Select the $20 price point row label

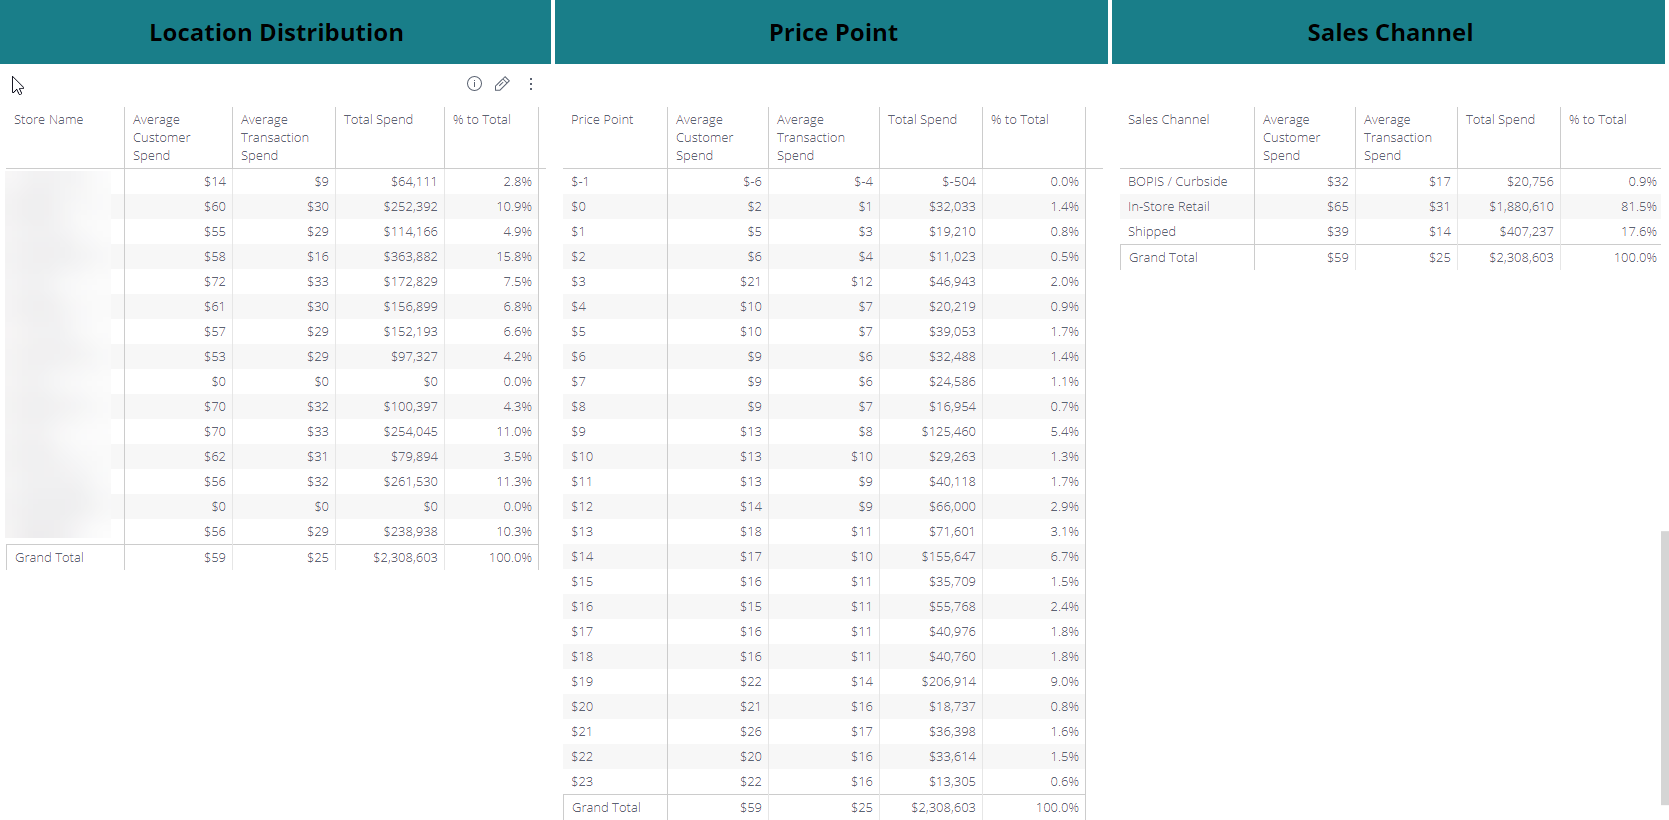click(582, 707)
